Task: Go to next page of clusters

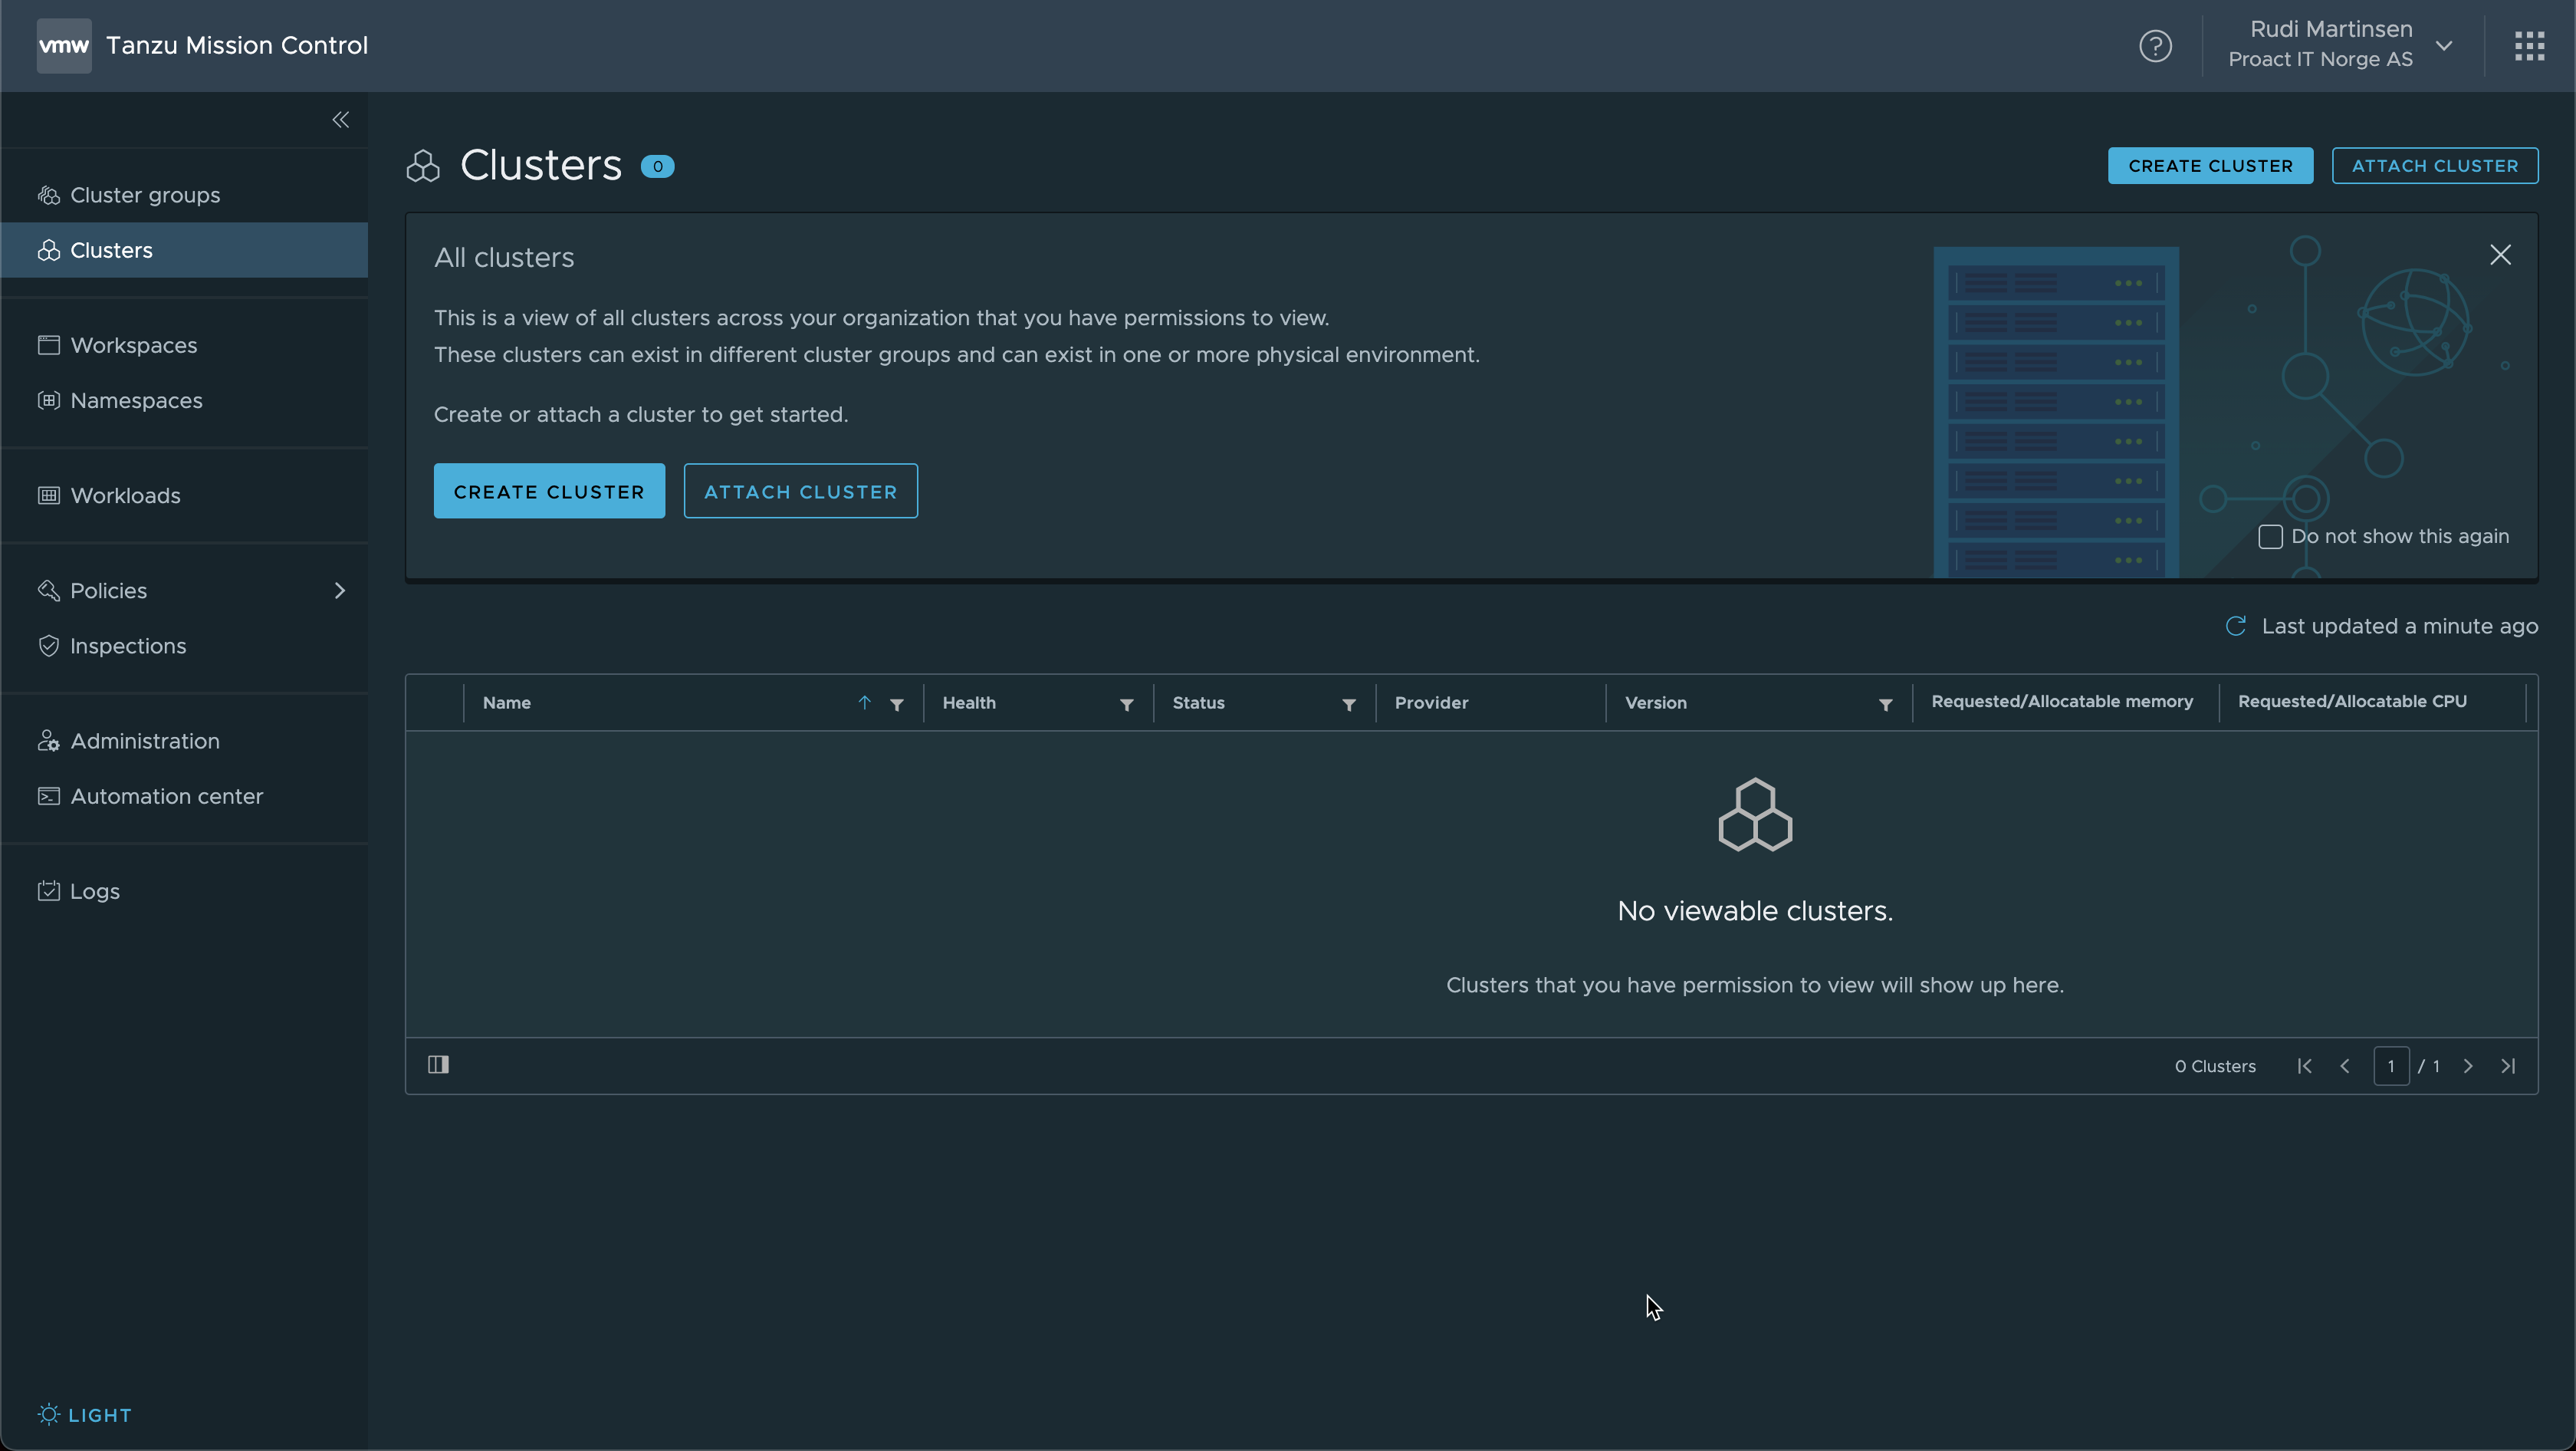Action: [2468, 1066]
